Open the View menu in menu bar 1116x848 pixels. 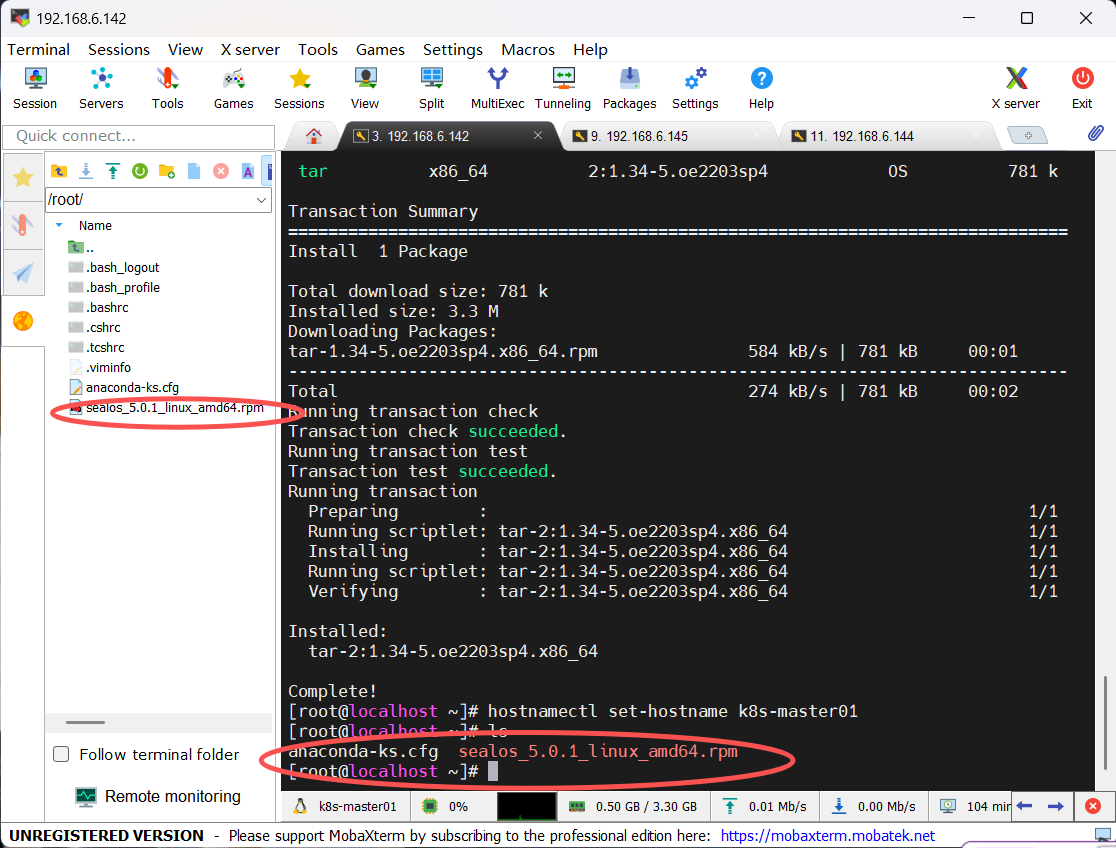click(185, 50)
